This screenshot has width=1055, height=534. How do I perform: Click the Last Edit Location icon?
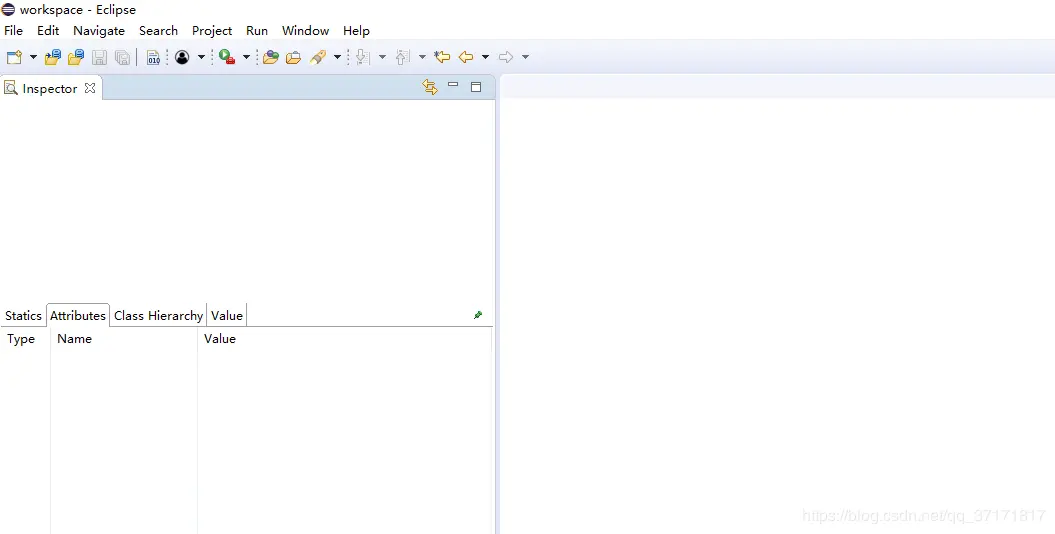point(442,57)
